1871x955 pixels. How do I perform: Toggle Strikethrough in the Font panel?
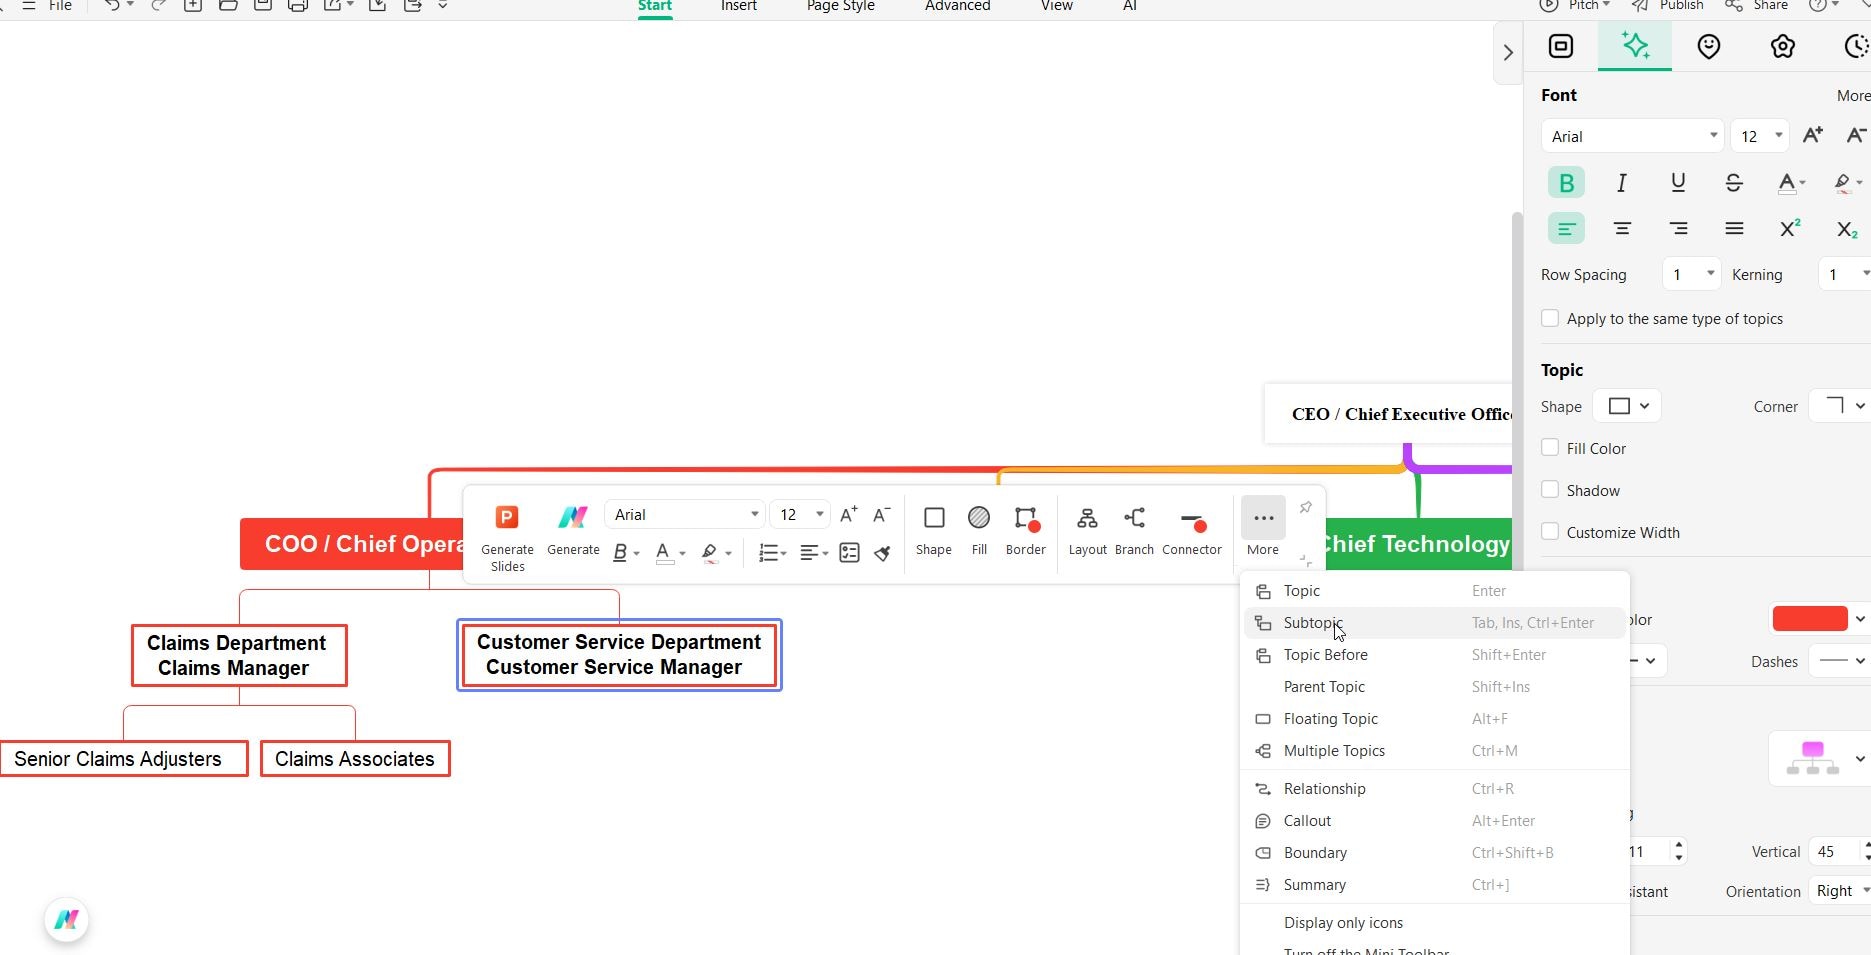click(x=1734, y=183)
